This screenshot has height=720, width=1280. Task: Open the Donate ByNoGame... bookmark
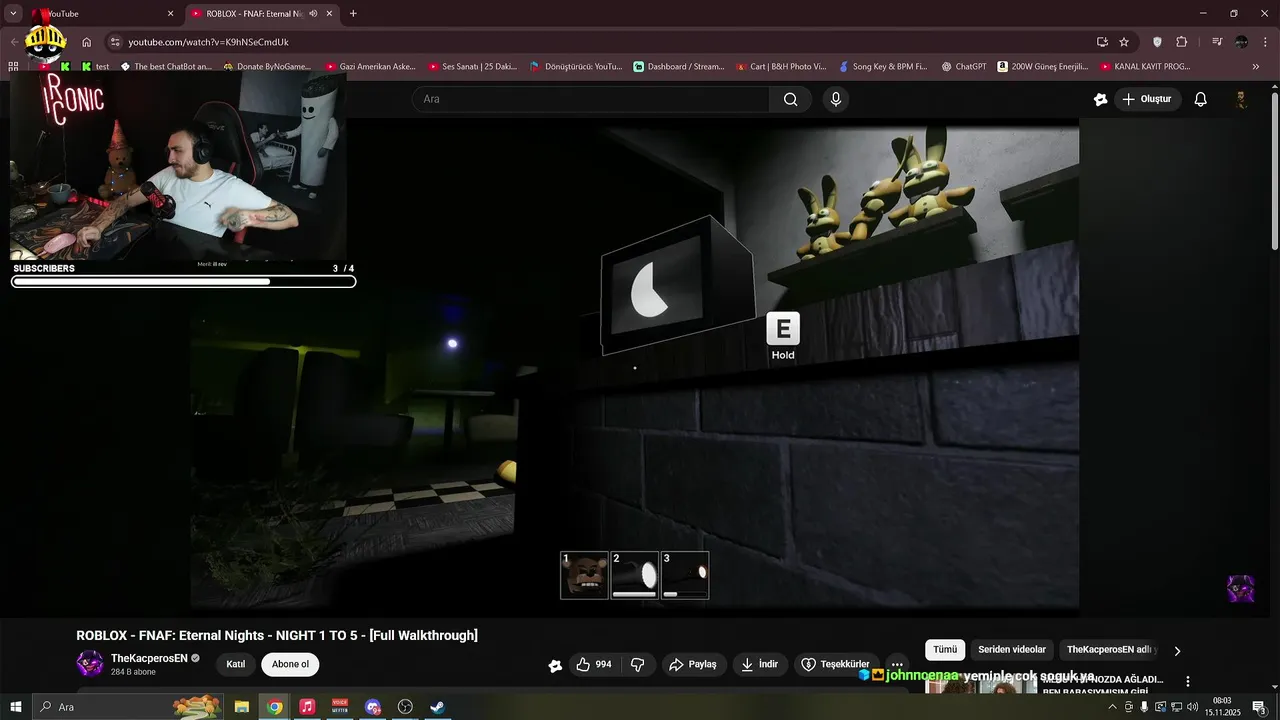(267, 66)
